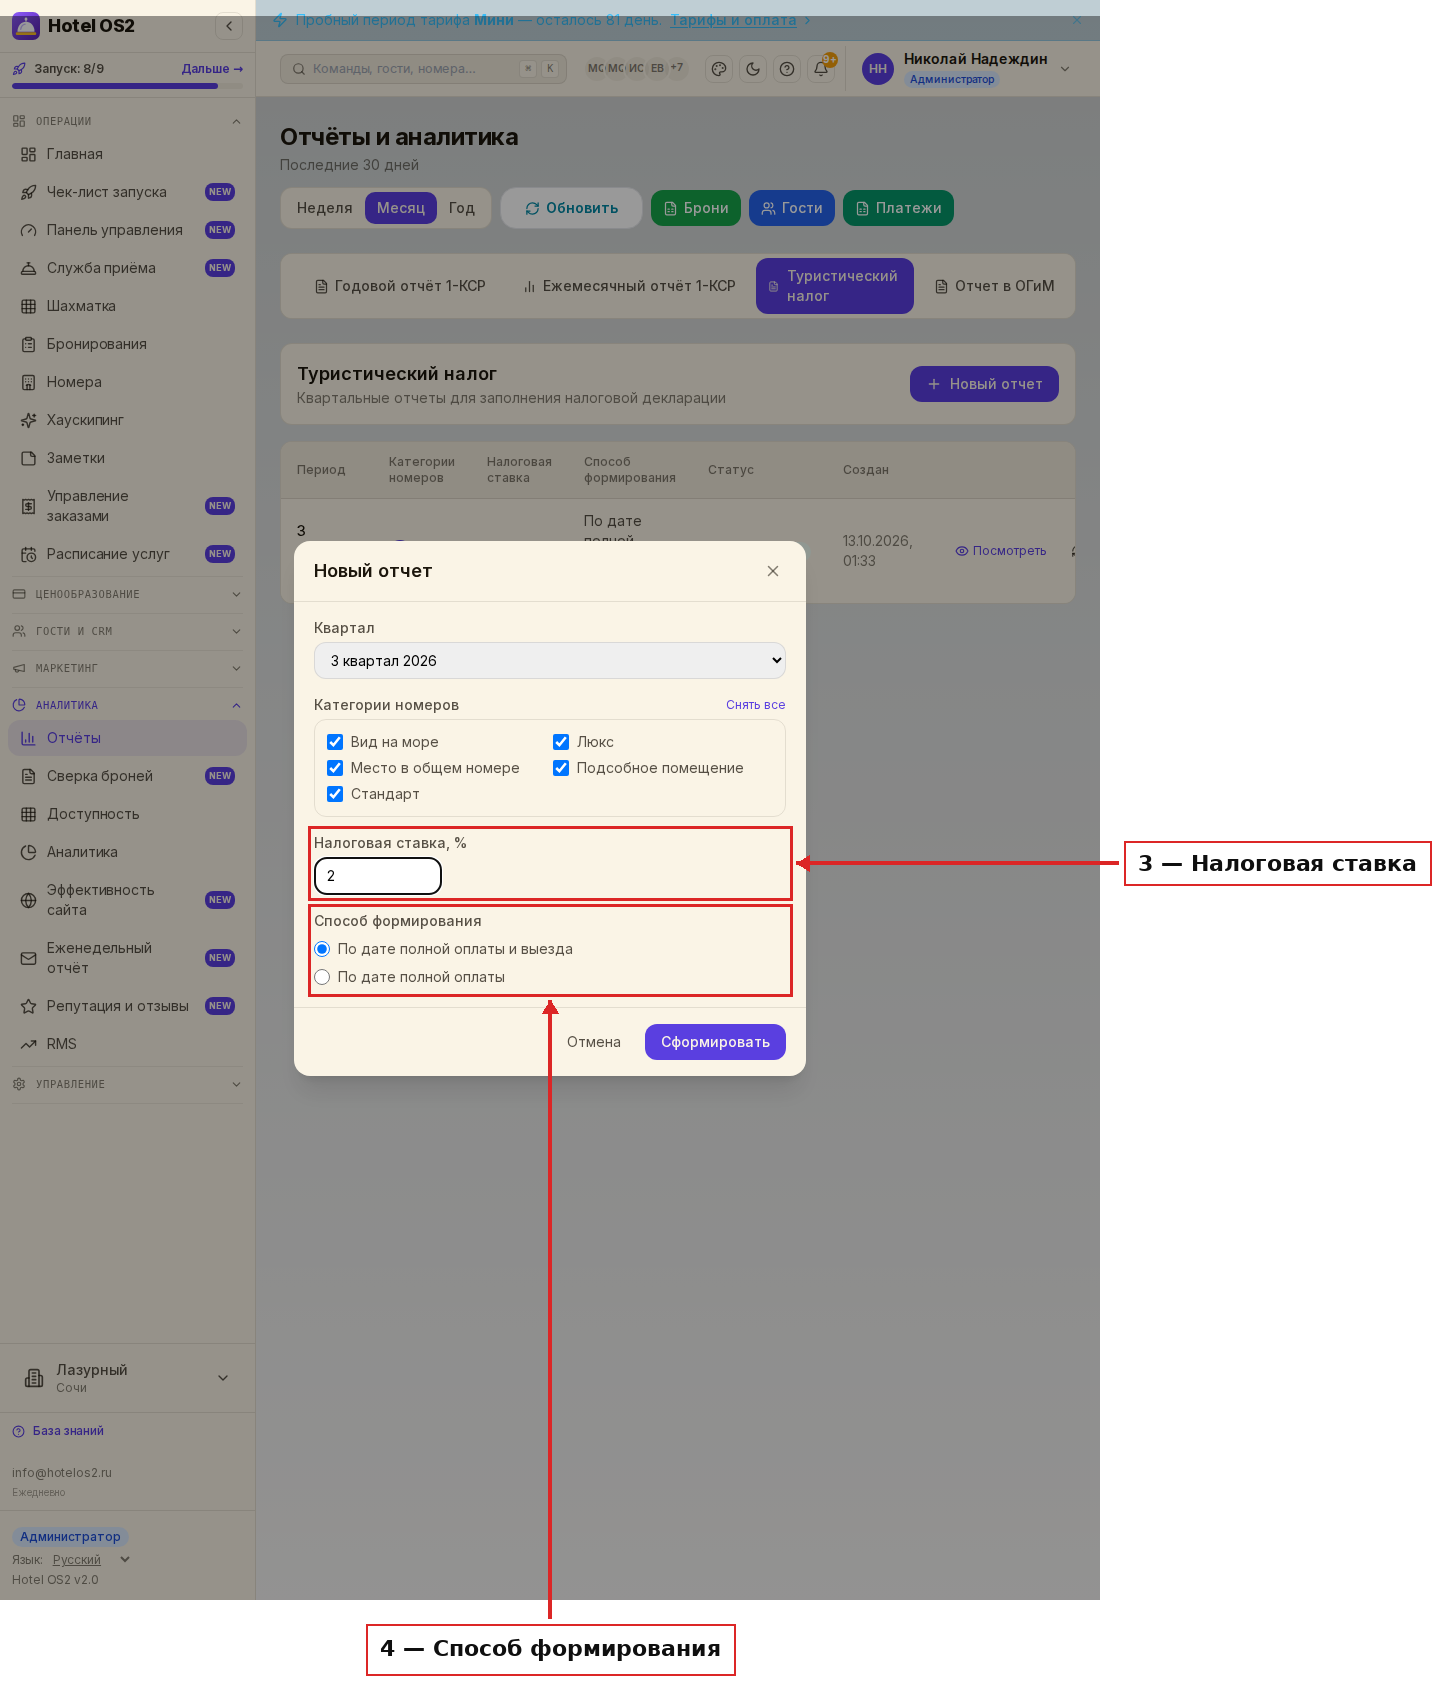Open the Тарифы и оплата link

[x=733, y=20]
